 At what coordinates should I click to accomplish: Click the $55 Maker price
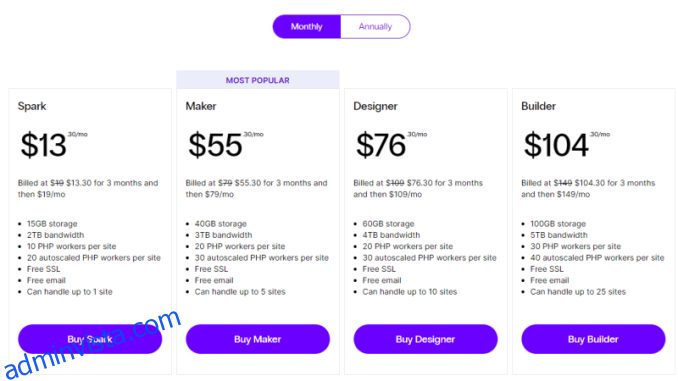pyautogui.click(x=215, y=145)
